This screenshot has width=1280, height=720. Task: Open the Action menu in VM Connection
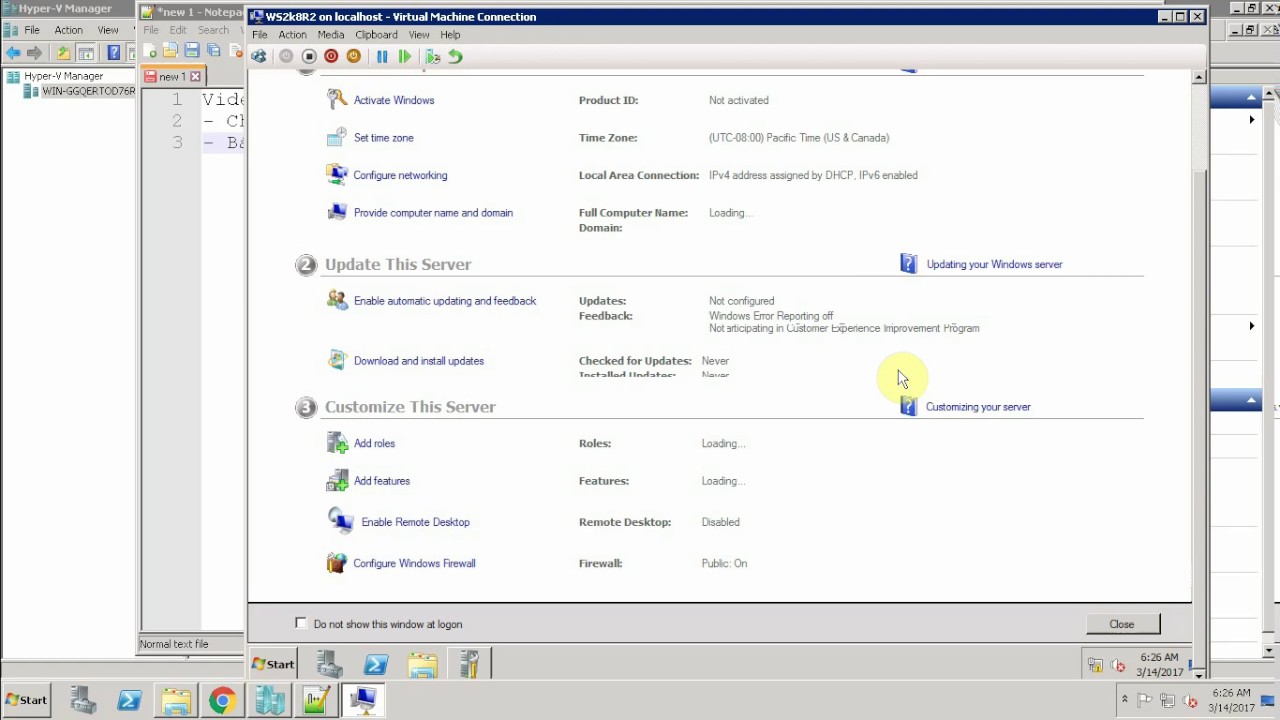tap(292, 35)
